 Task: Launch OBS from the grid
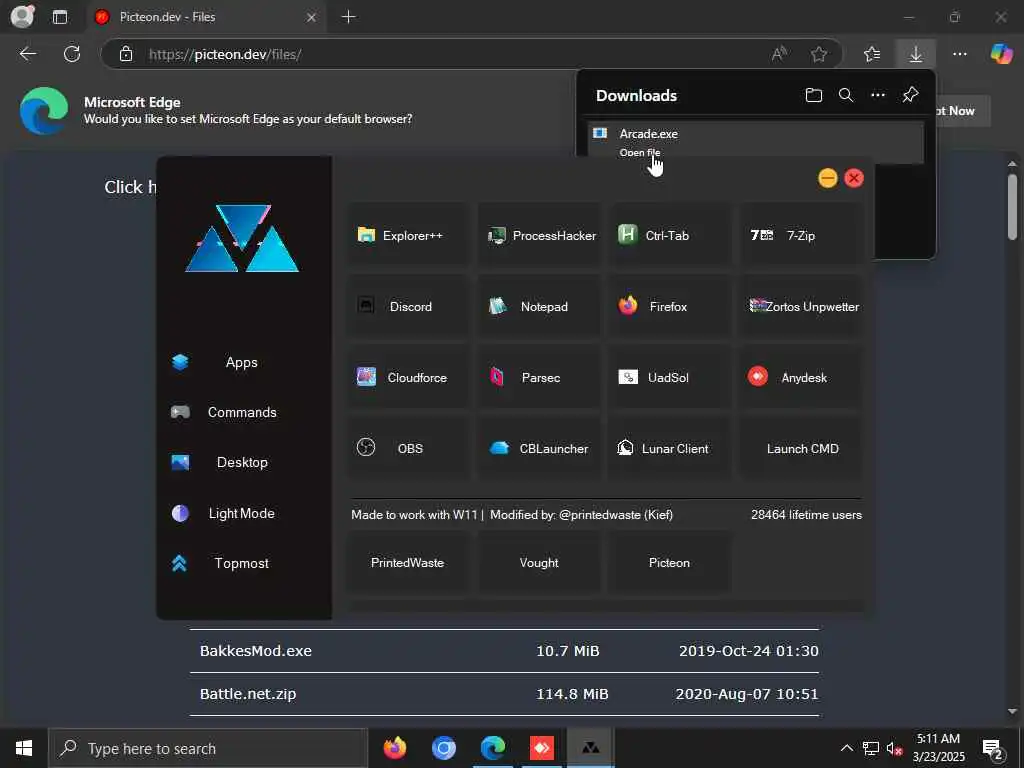406,449
